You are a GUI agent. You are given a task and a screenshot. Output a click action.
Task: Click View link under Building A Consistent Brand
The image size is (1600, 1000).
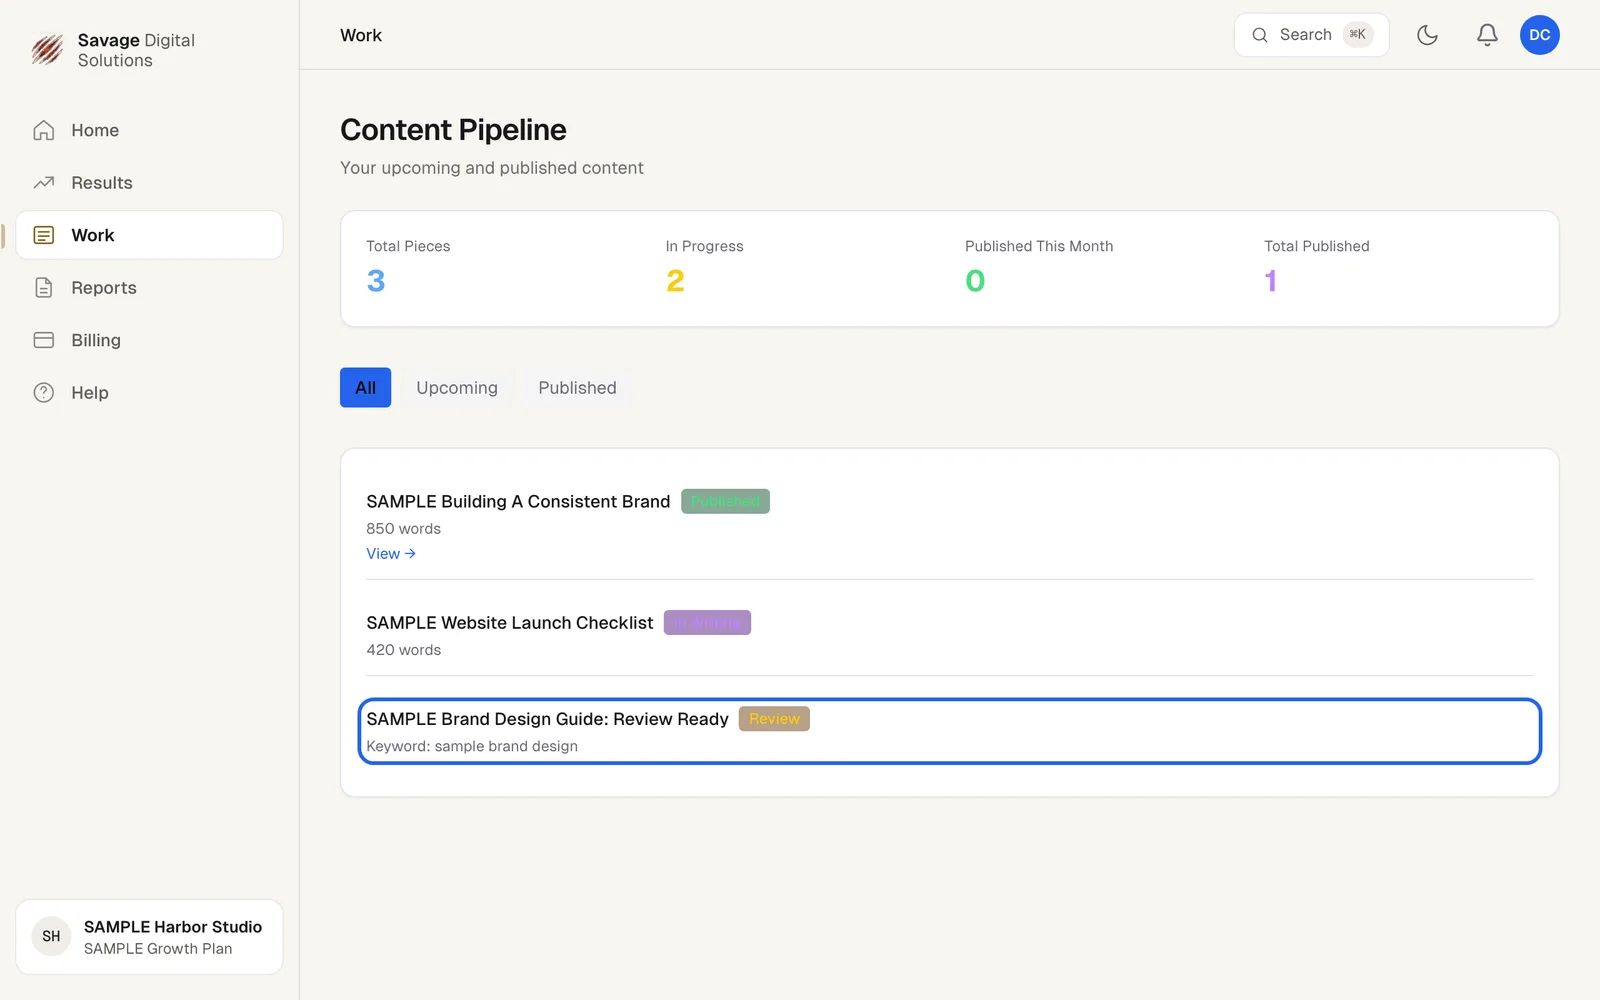point(391,554)
